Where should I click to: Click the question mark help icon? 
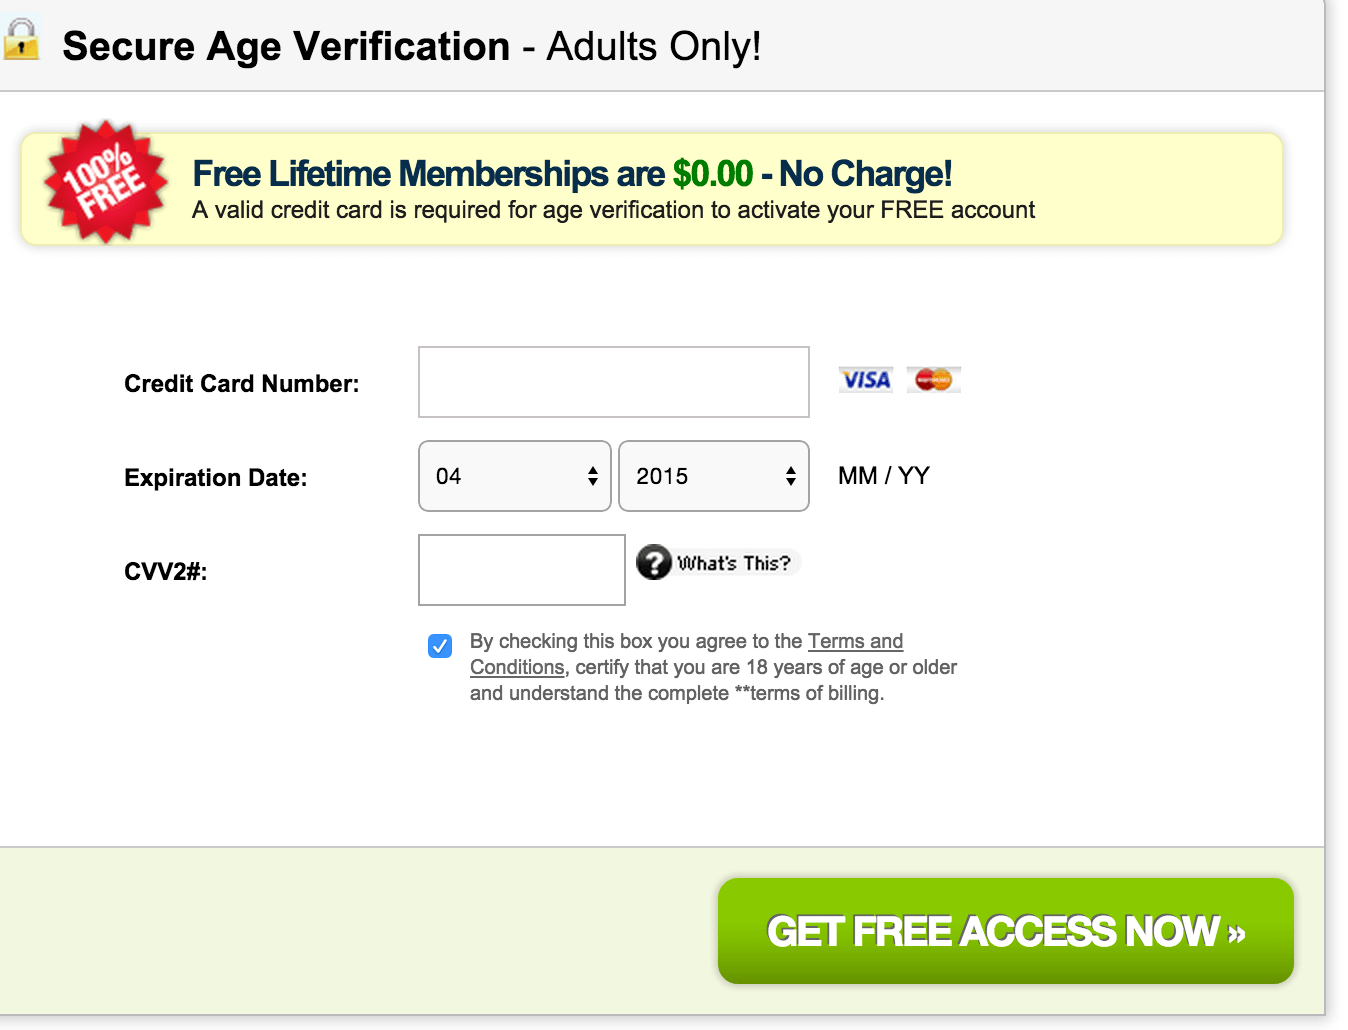click(654, 562)
